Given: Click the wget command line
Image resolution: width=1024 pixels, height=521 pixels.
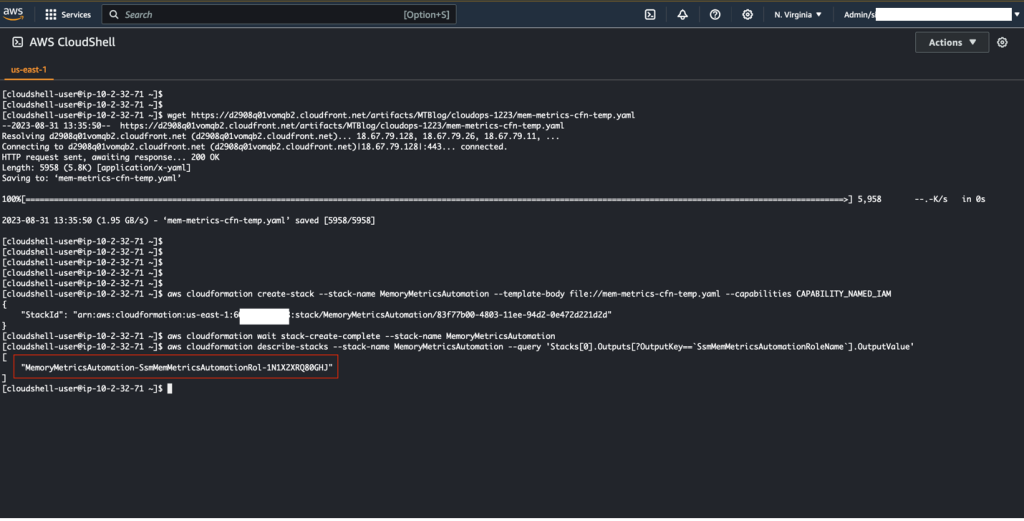Looking at the screenshot, I should 319,116.
